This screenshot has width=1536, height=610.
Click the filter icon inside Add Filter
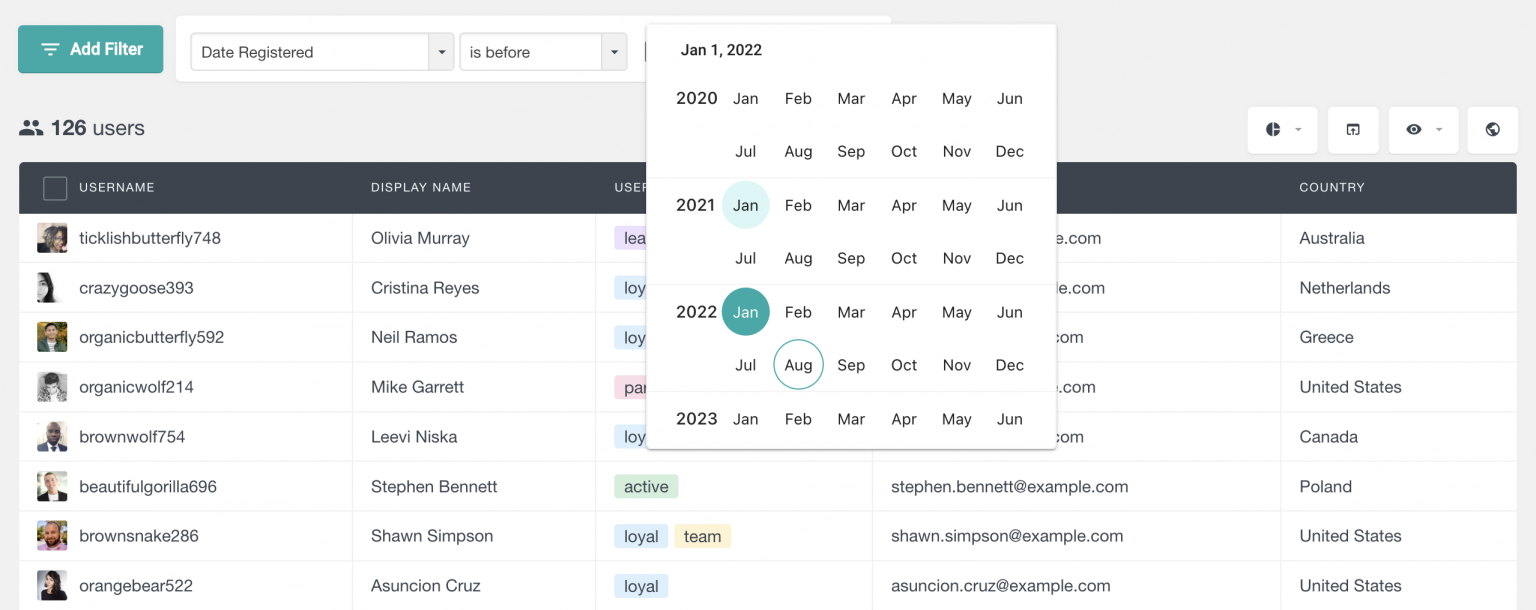(51, 48)
